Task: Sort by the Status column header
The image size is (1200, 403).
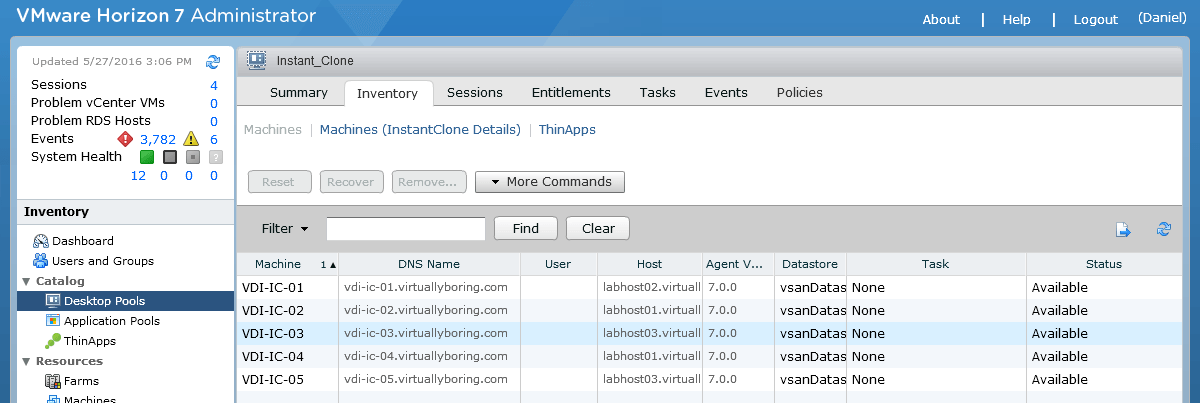Action: pos(1104,264)
